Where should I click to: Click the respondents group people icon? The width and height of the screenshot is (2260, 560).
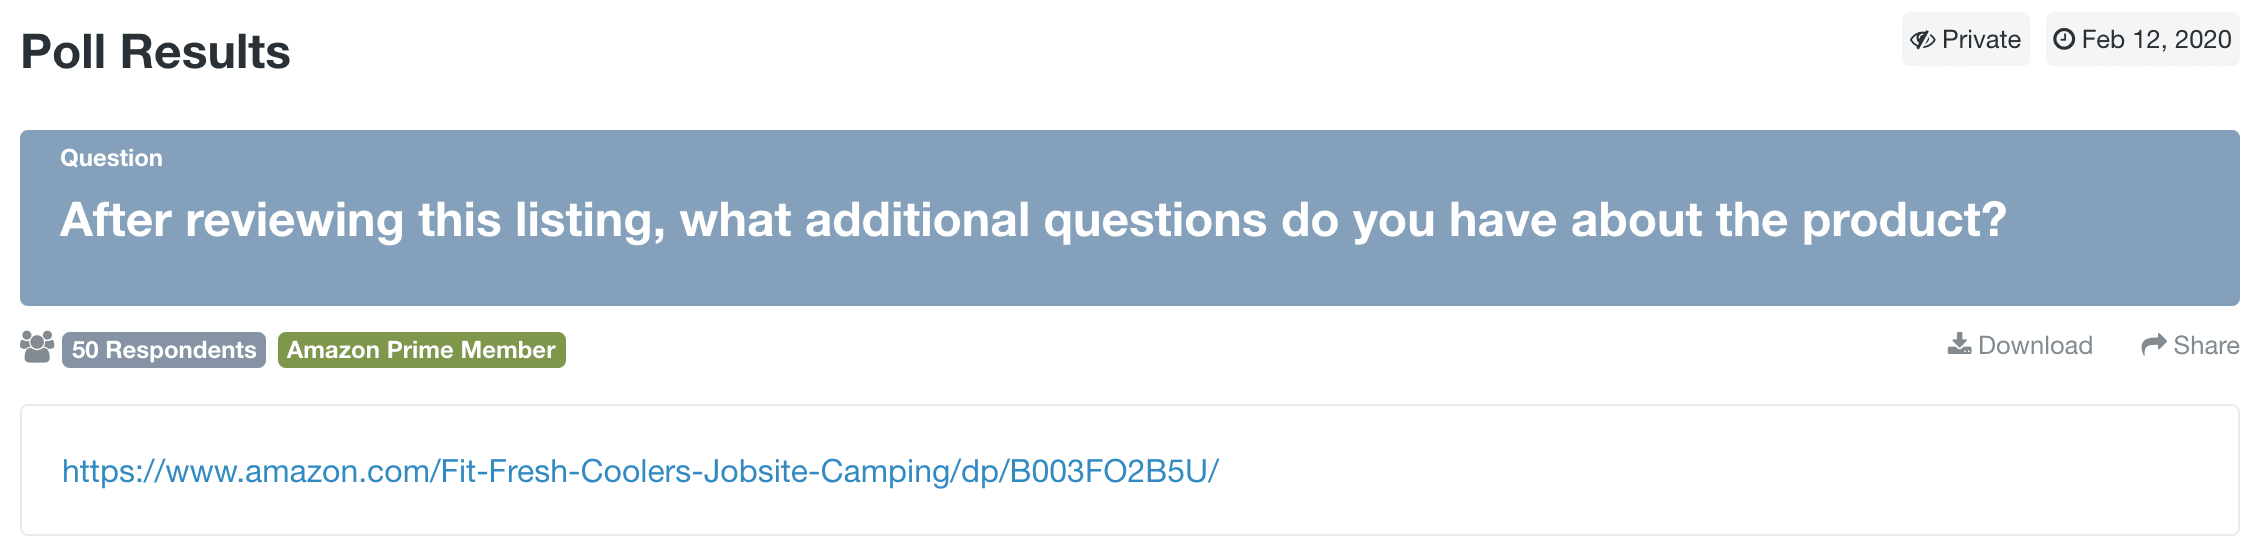(x=37, y=347)
